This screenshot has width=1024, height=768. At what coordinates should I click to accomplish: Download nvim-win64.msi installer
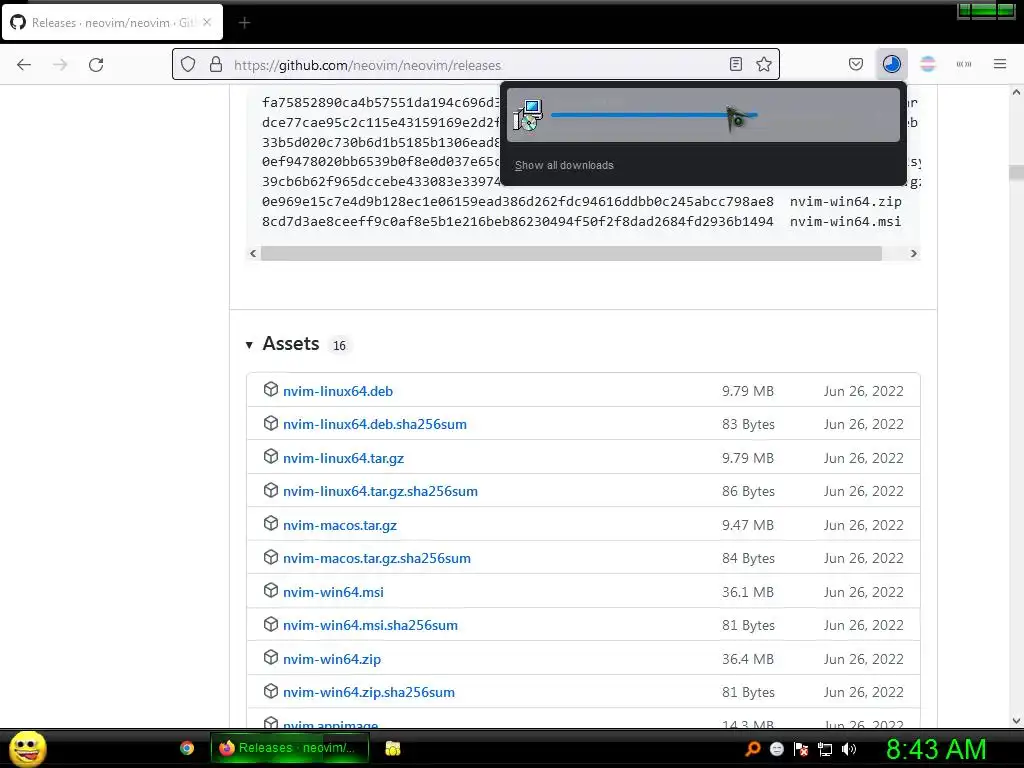pyautogui.click(x=333, y=592)
